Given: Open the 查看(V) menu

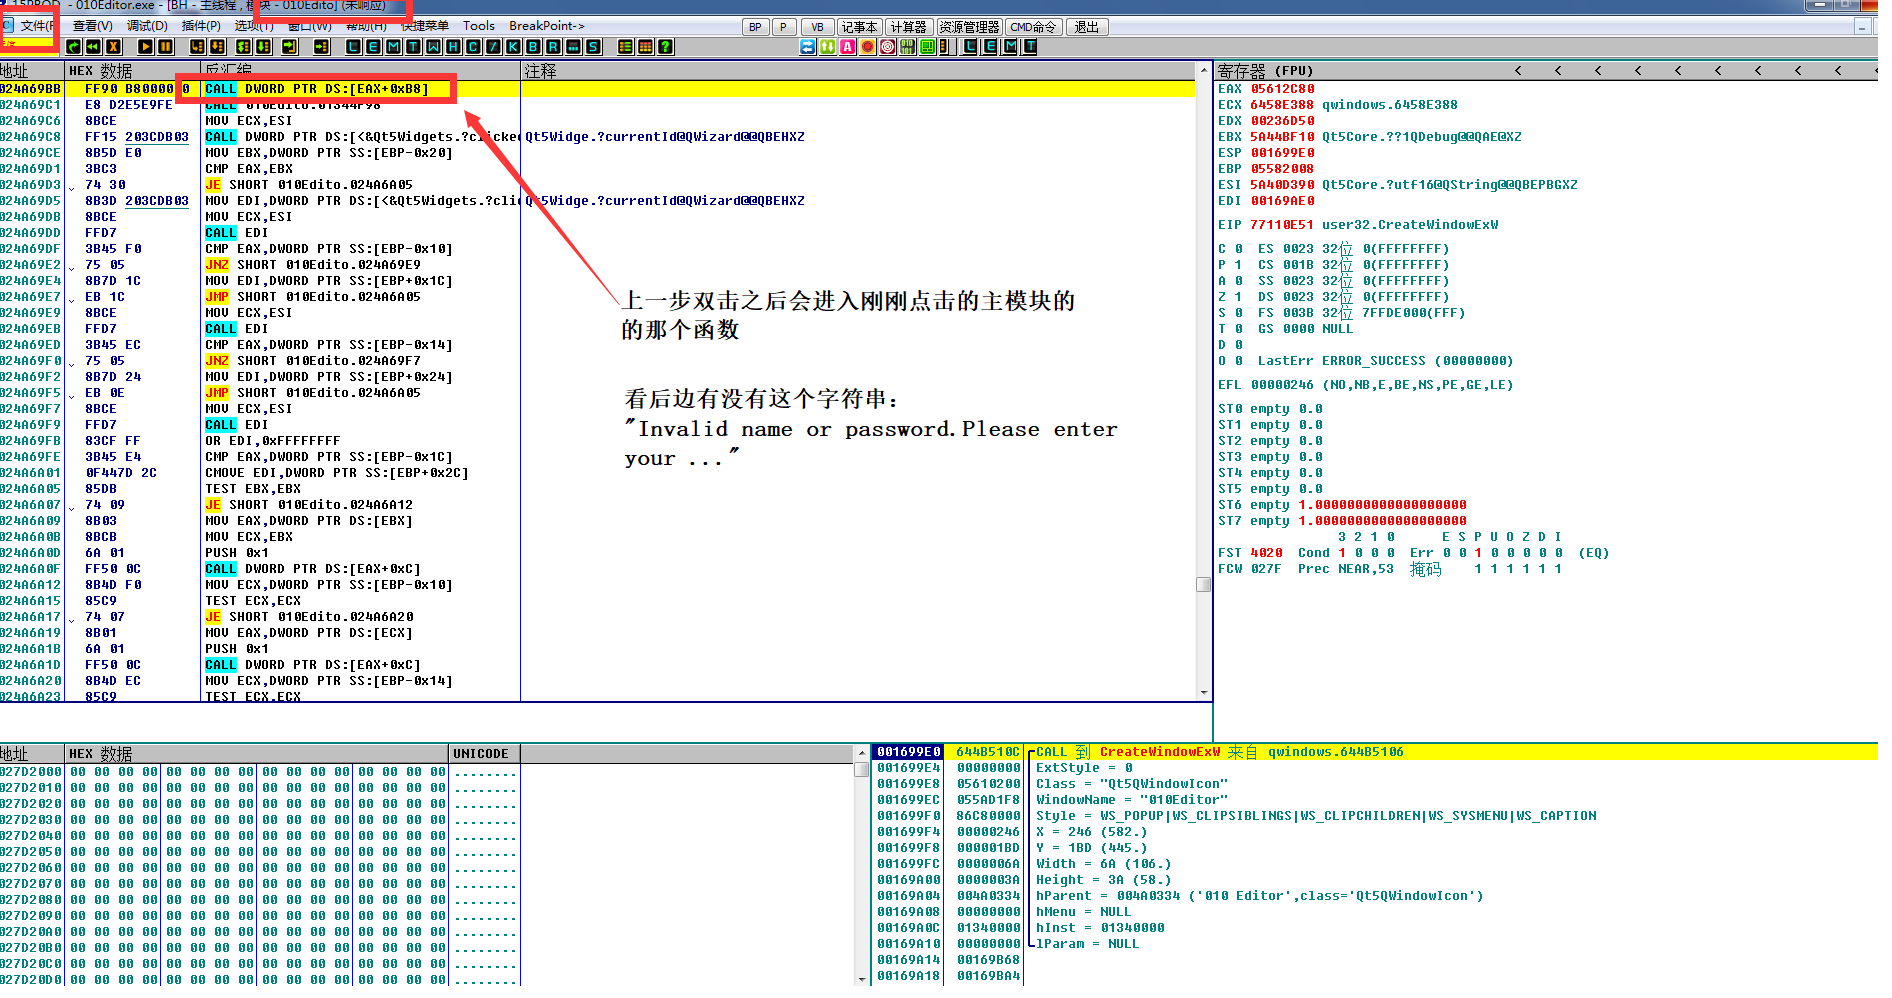Looking at the screenshot, I should pyautogui.click(x=93, y=26).
